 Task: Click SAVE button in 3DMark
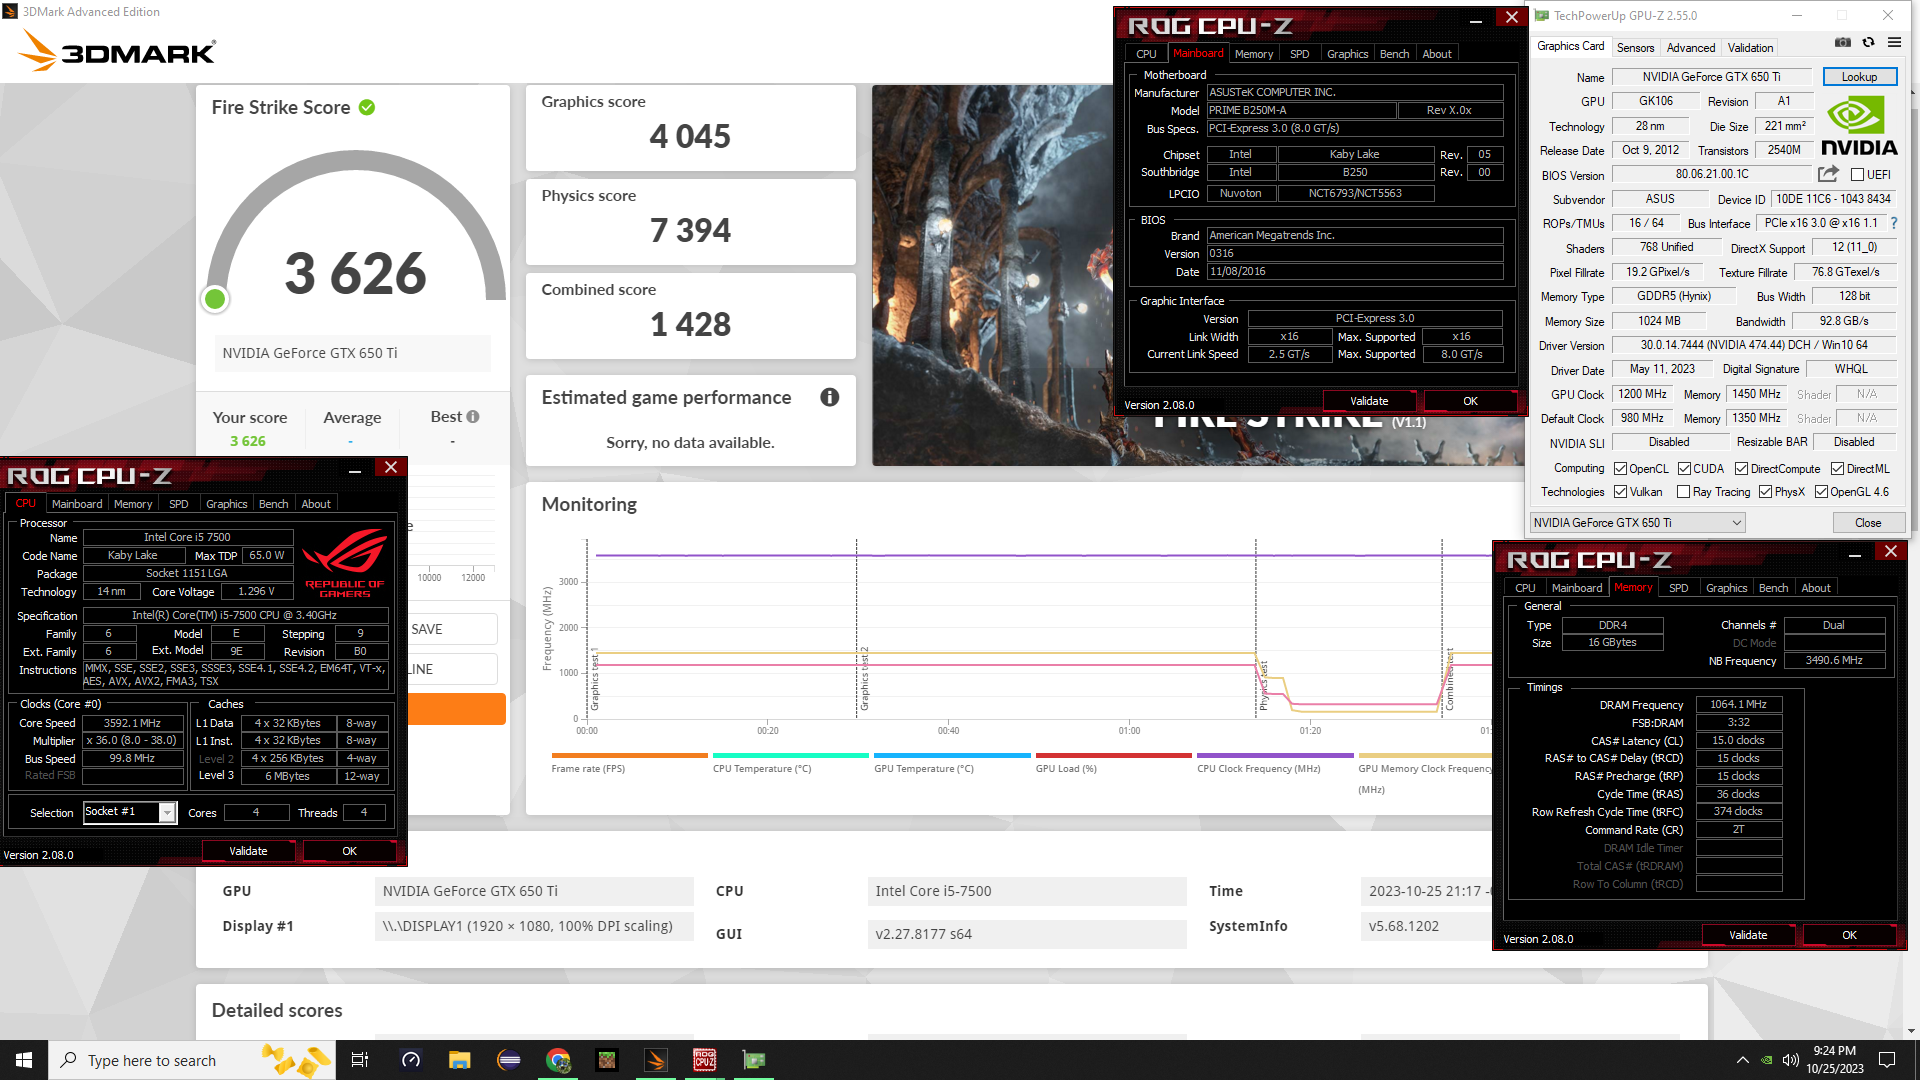(450, 629)
